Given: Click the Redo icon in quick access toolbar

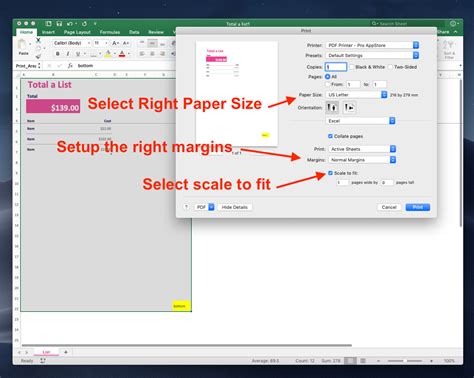Looking at the screenshot, I should [84, 23].
